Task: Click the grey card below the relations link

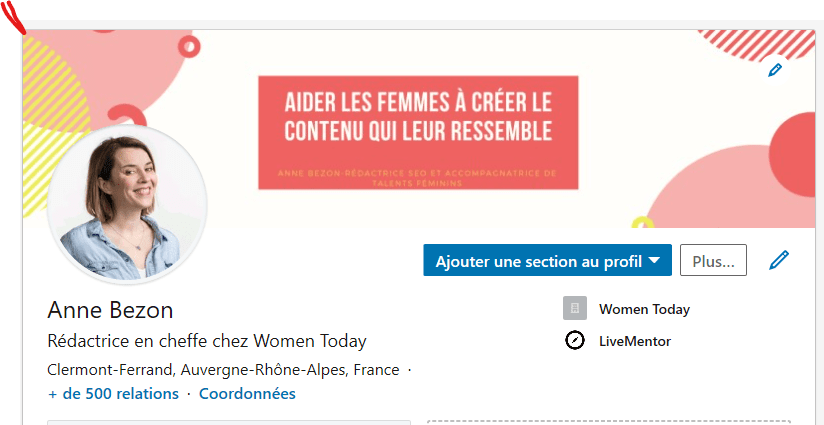Action: (229, 421)
